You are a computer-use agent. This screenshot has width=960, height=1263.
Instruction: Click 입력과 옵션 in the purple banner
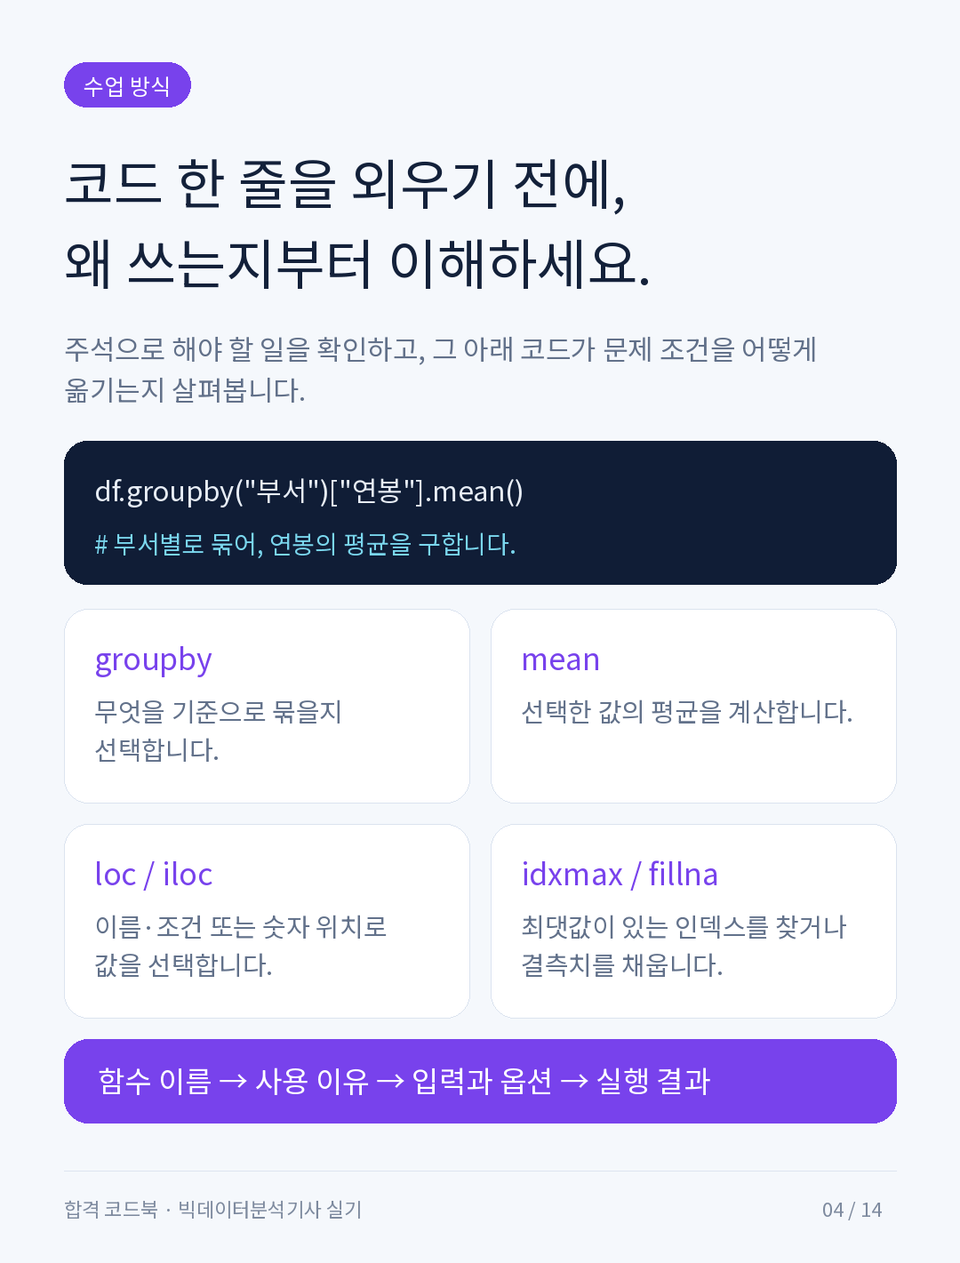482,1081
